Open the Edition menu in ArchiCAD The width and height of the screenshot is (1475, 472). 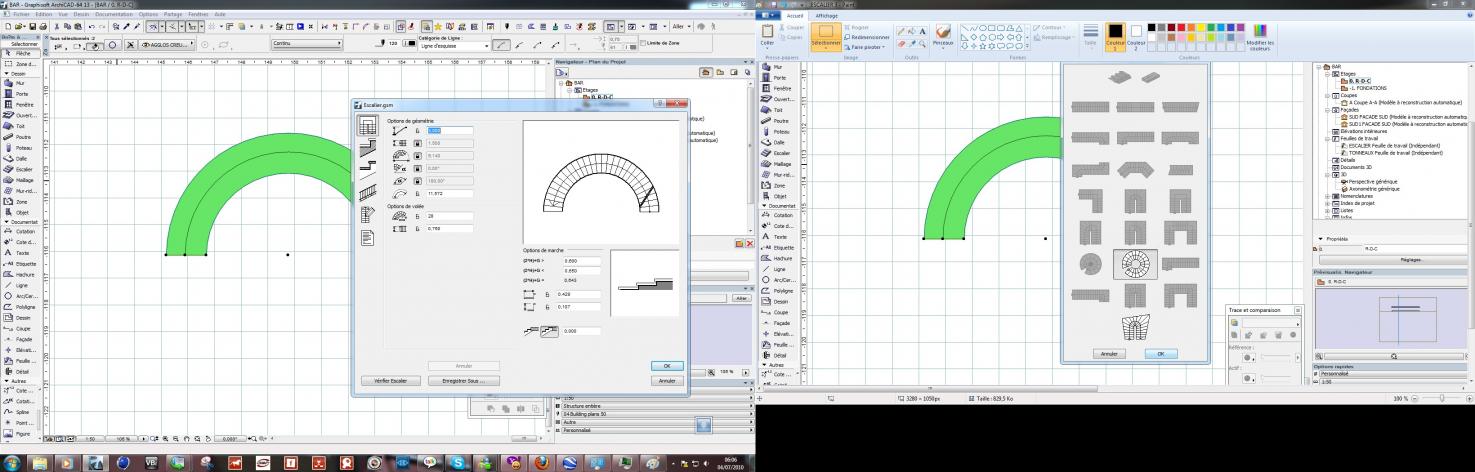(x=44, y=14)
